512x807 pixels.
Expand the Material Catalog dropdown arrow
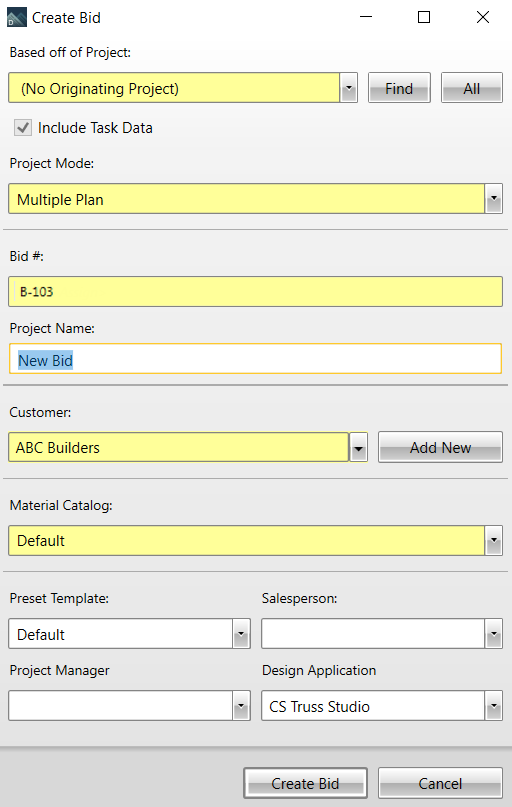493,540
